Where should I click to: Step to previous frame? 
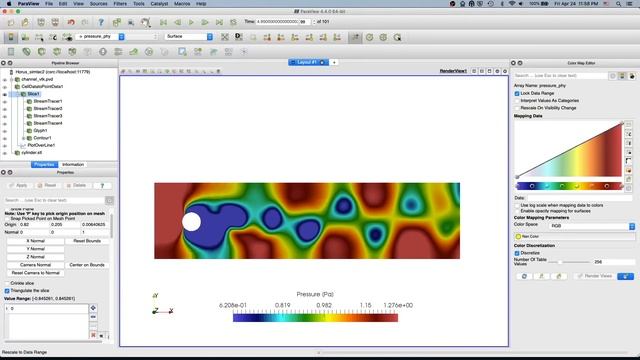177,22
